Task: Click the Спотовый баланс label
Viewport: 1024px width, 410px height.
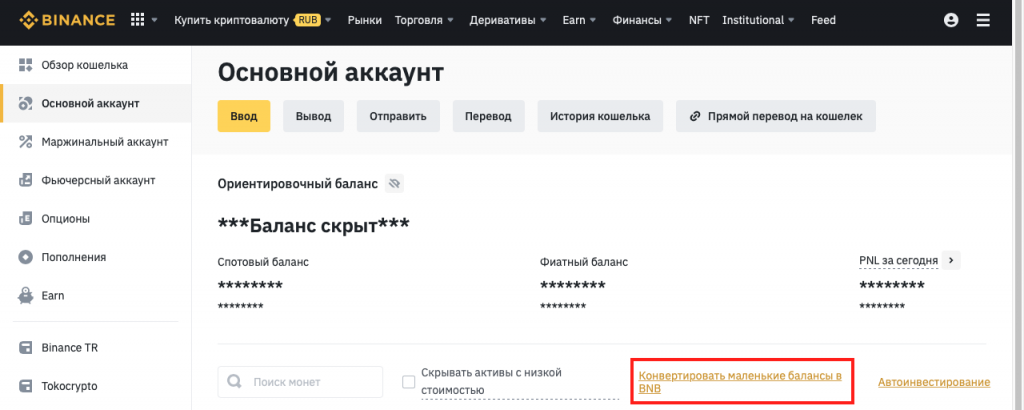Action: click(263, 262)
